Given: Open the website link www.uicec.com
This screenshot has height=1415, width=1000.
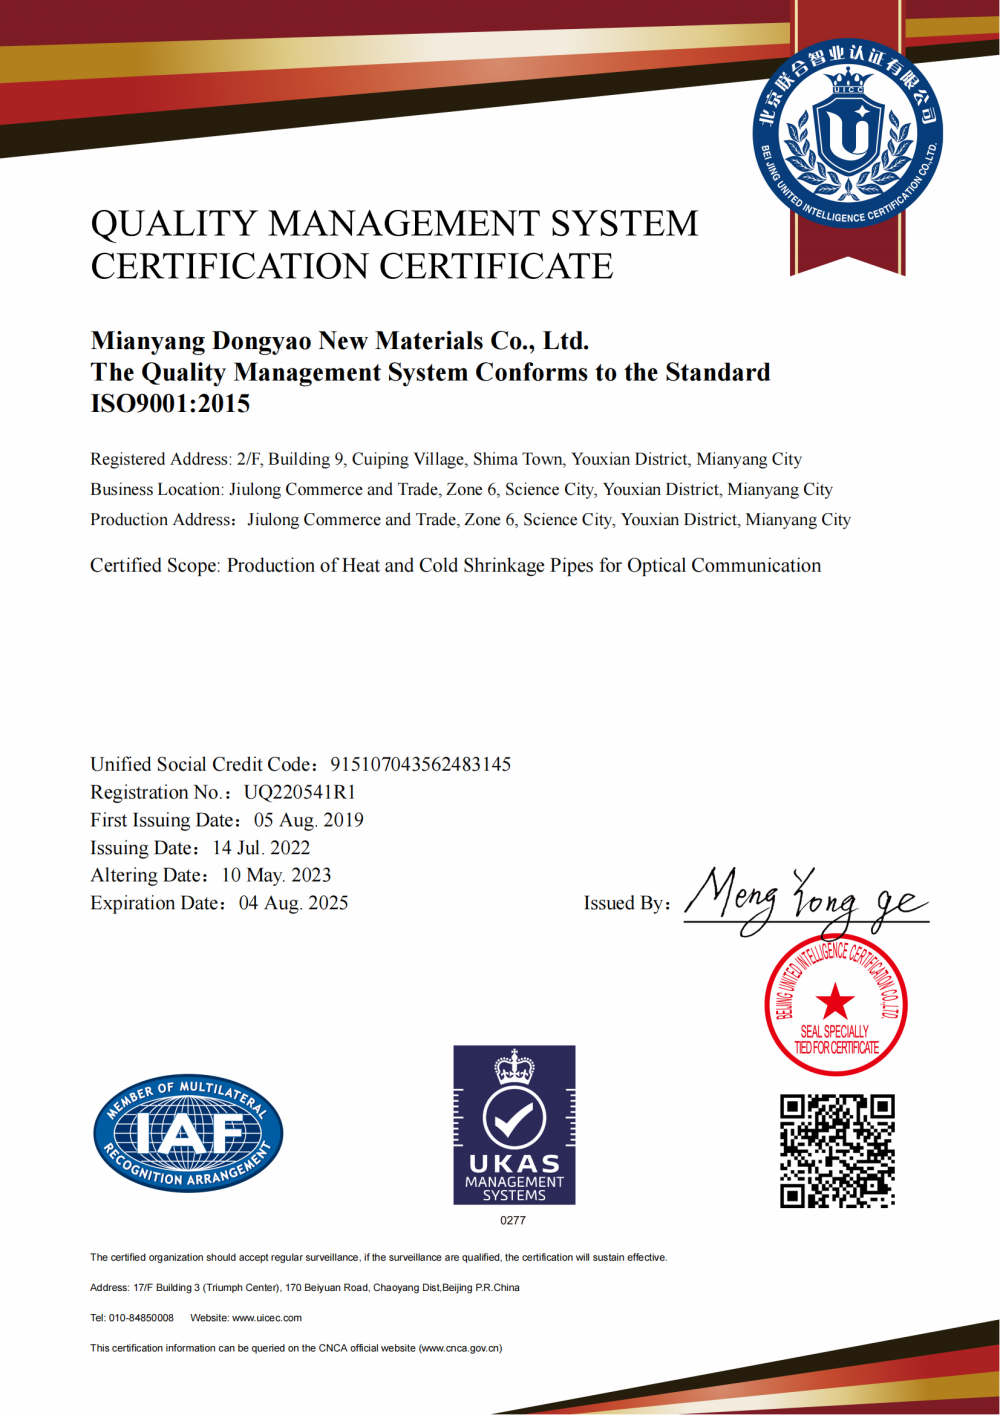Looking at the screenshot, I should point(266,1318).
